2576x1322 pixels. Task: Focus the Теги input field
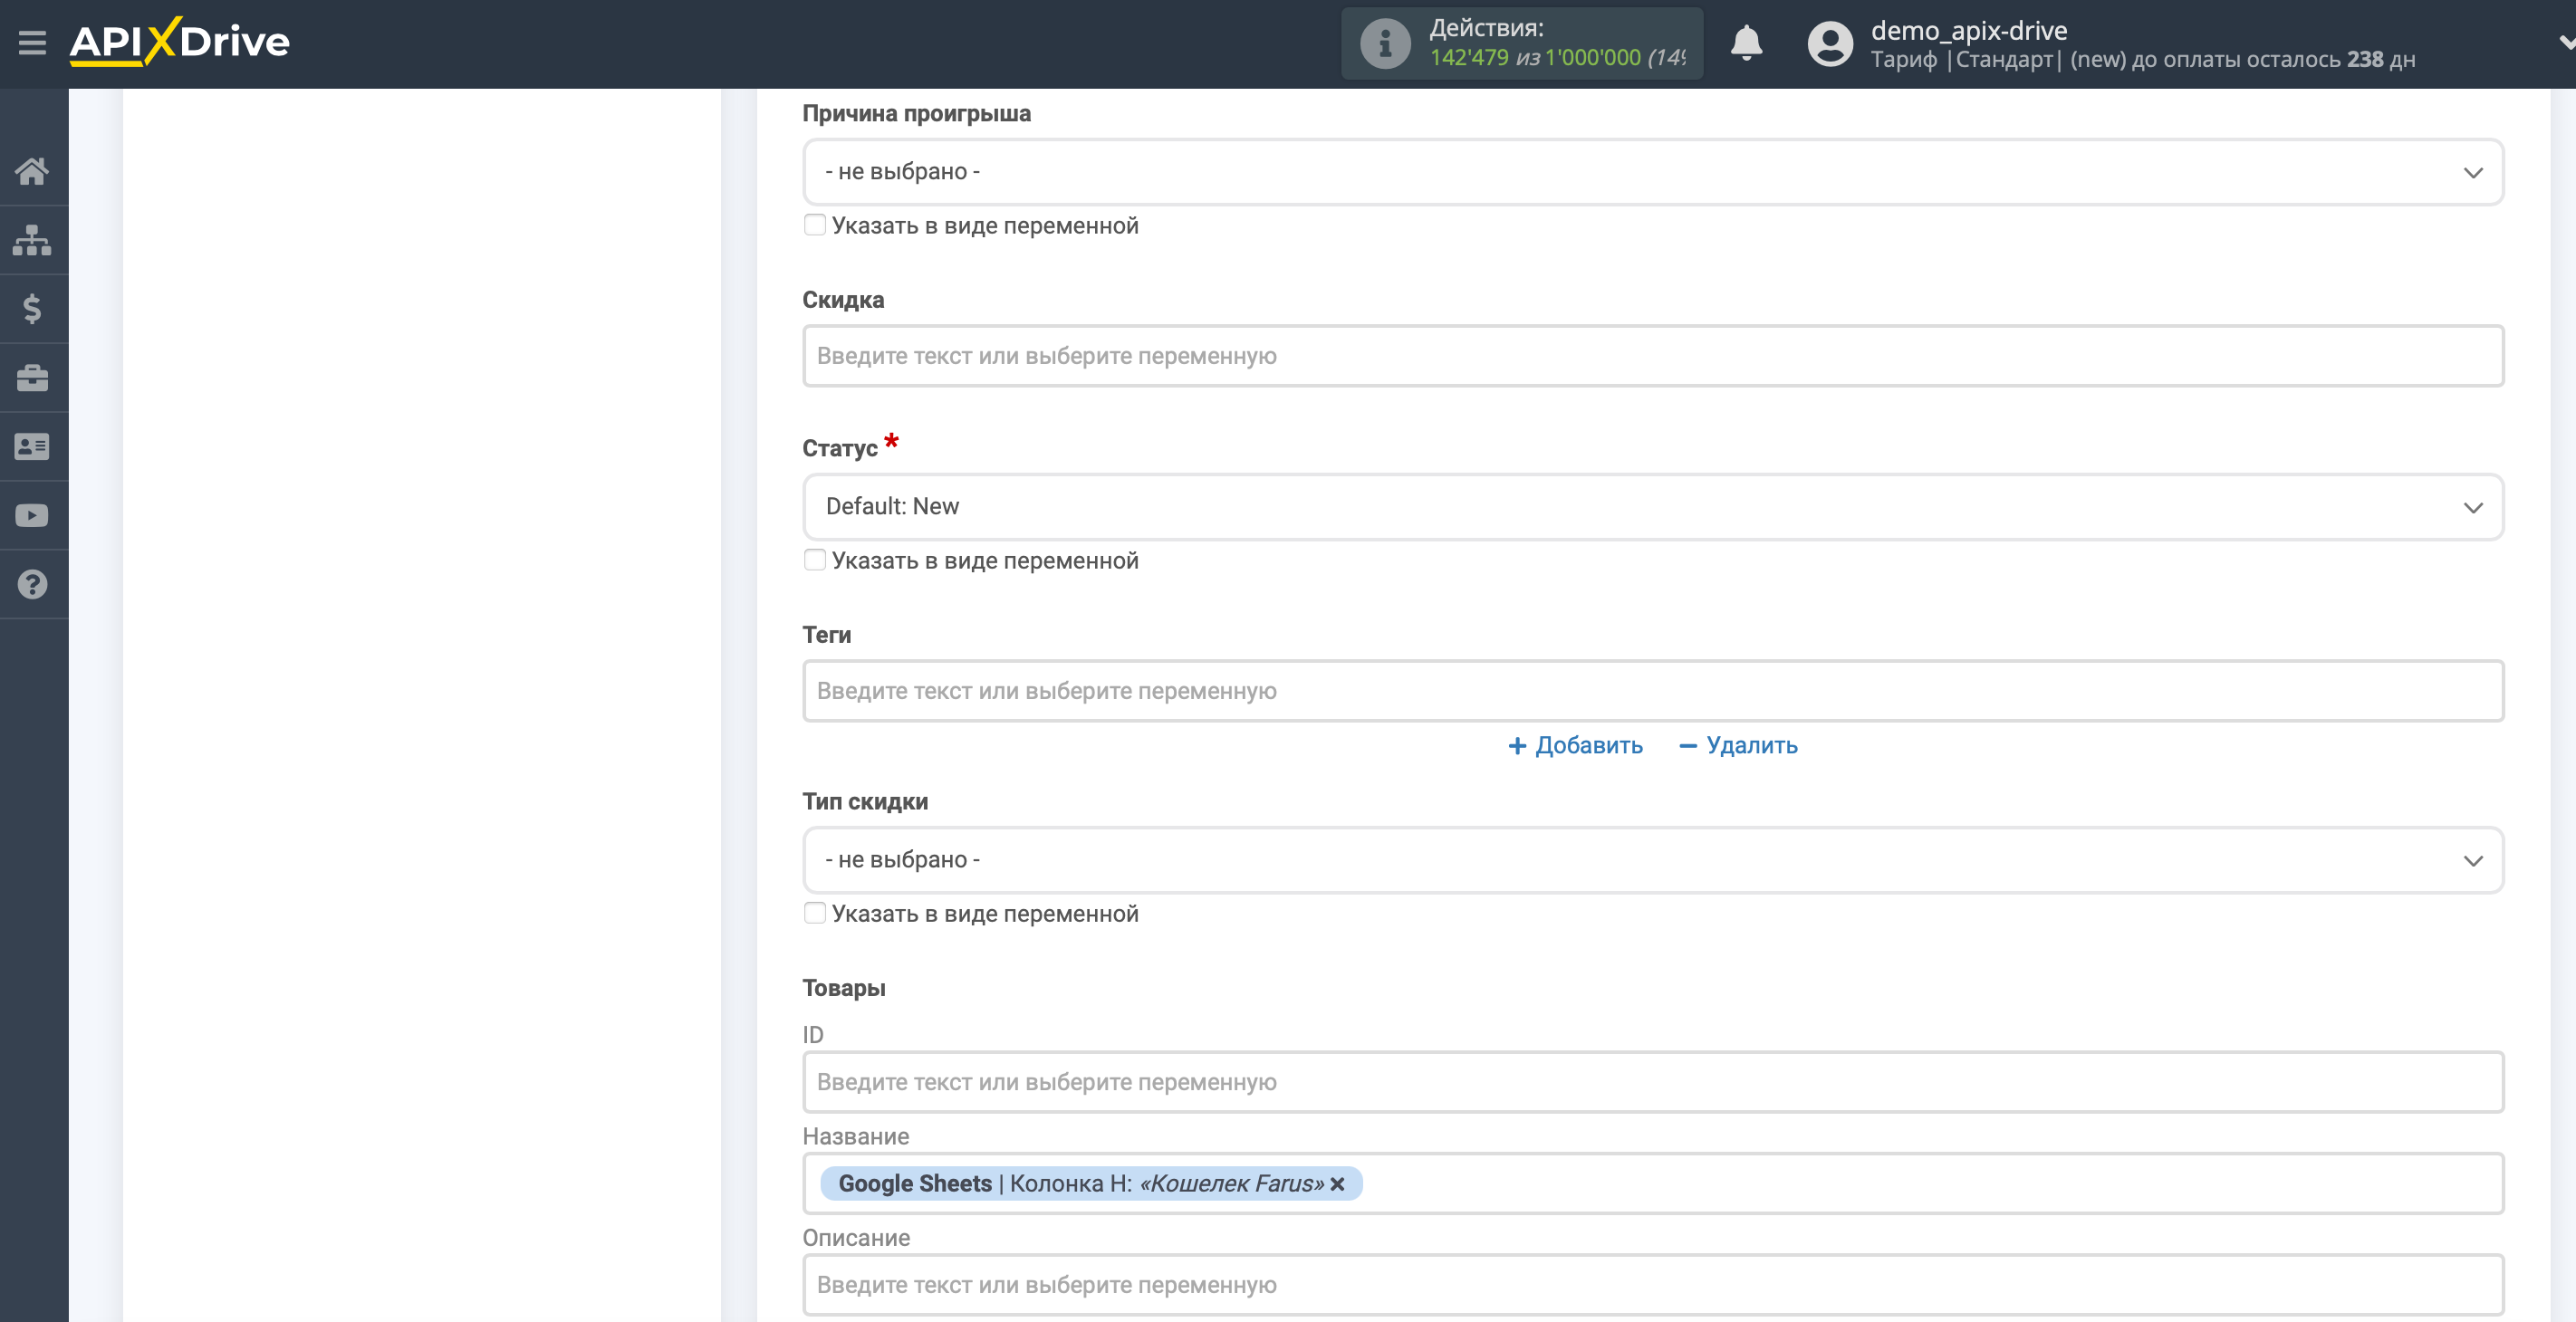[x=1652, y=691]
